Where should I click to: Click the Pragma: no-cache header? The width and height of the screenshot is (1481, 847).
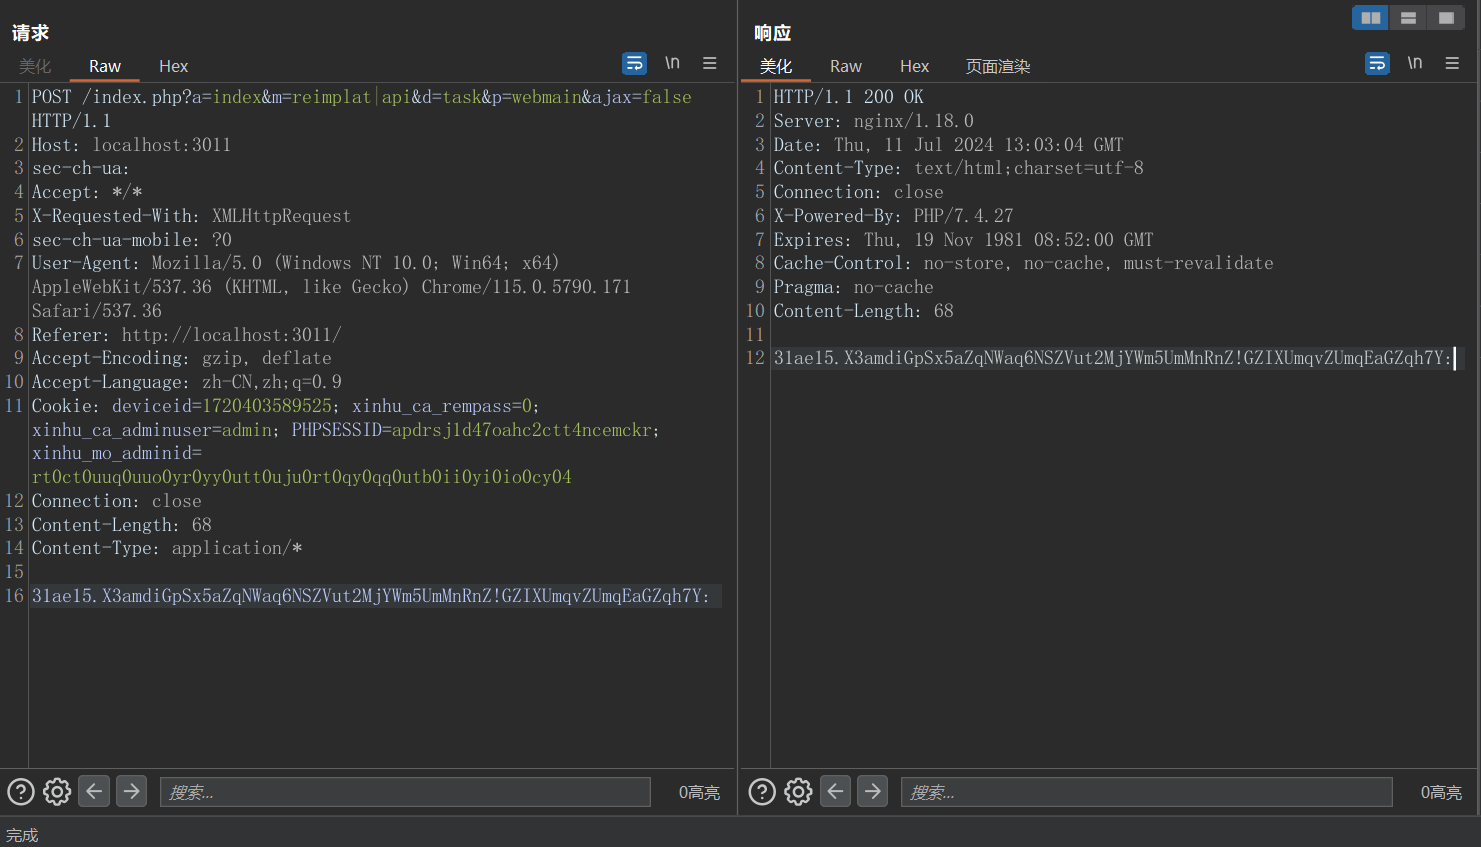tap(853, 287)
